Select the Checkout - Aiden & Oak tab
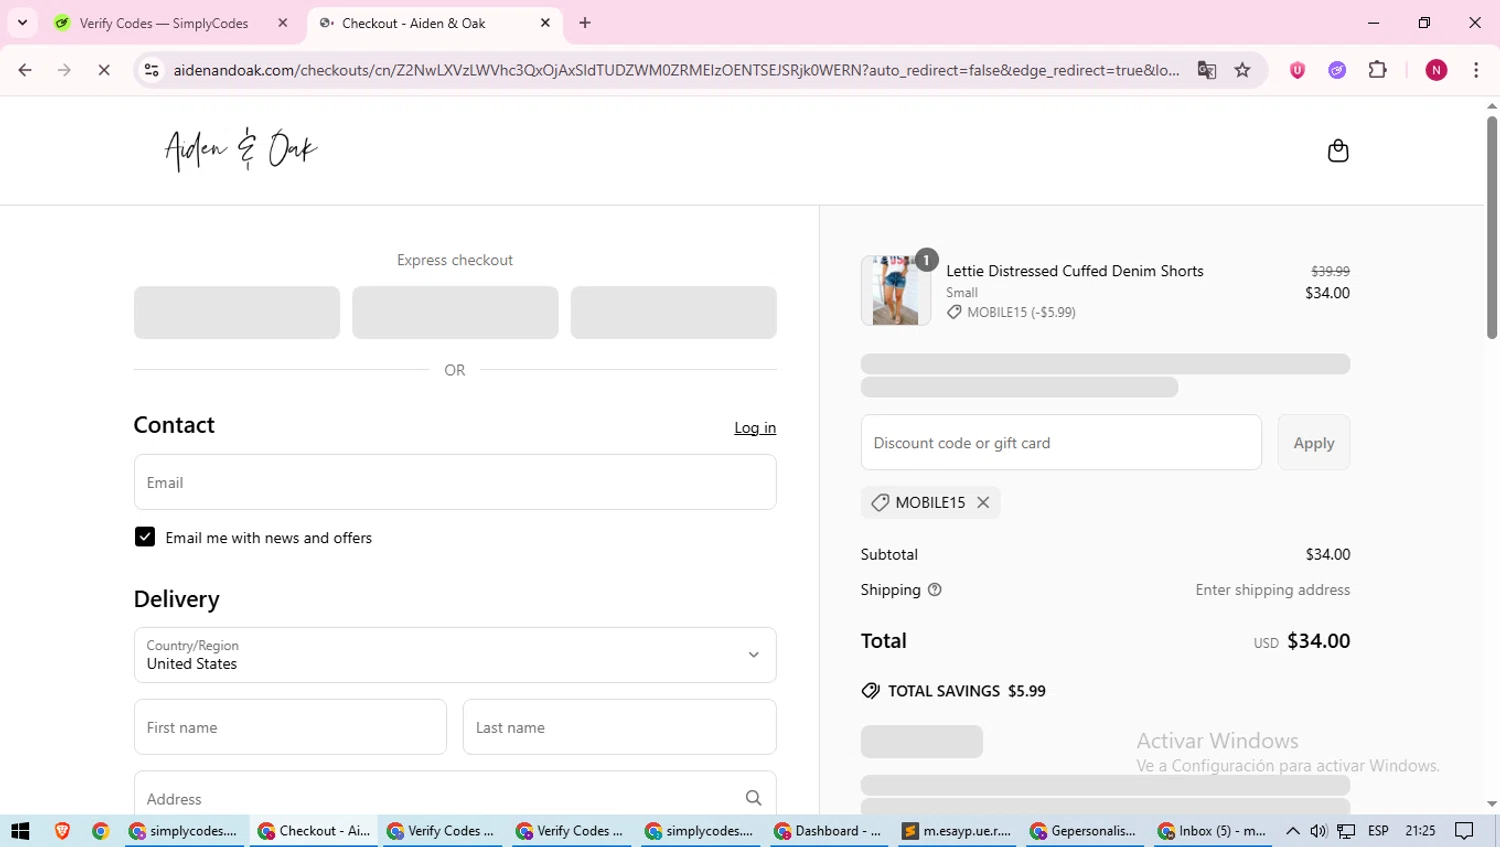The height and width of the screenshot is (847, 1500). (413, 23)
